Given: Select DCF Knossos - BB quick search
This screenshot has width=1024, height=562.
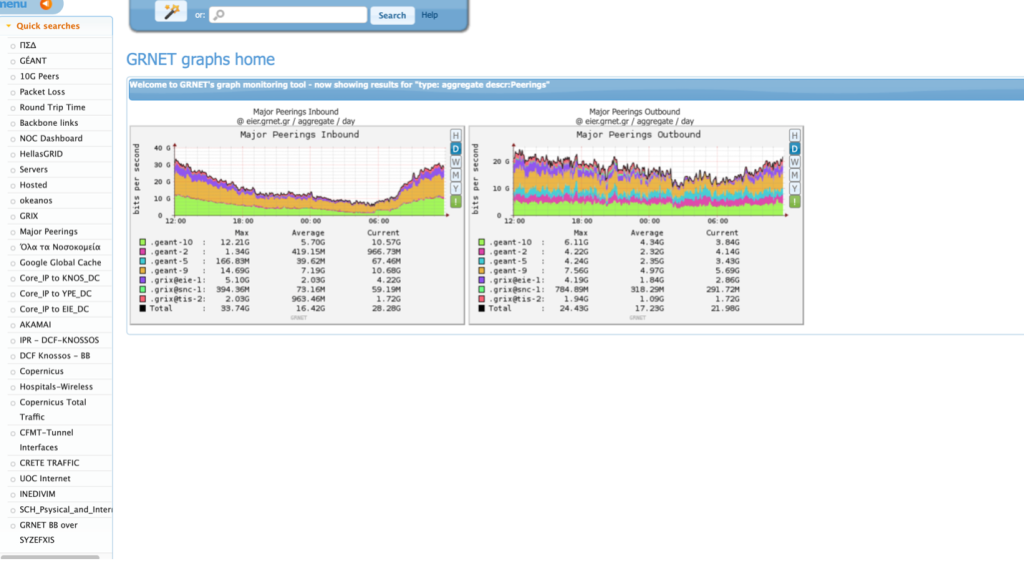Looking at the screenshot, I should point(55,356).
